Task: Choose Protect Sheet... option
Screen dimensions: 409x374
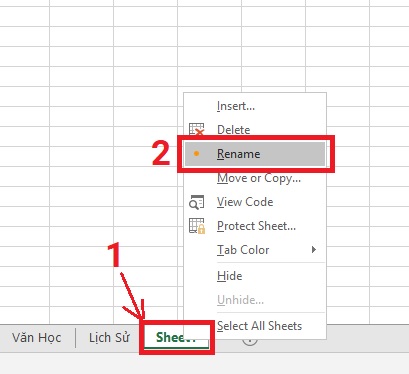Action: pos(254,226)
